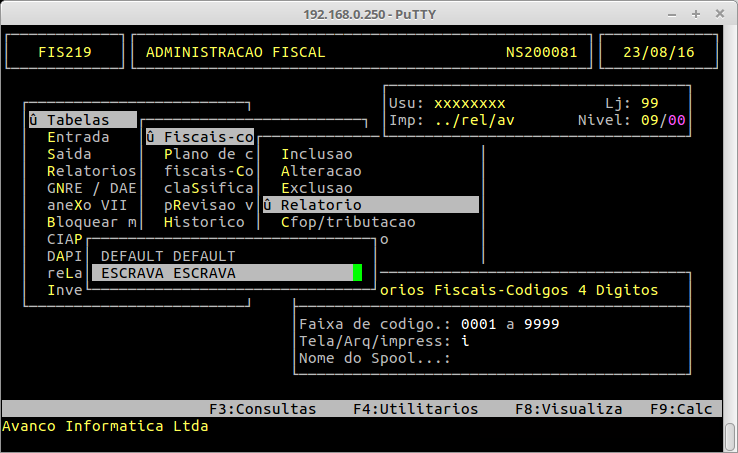Select the Inclusao menu option
Viewport: 738px width, 453px height.
pyautogui.click(x=316, y=154)
